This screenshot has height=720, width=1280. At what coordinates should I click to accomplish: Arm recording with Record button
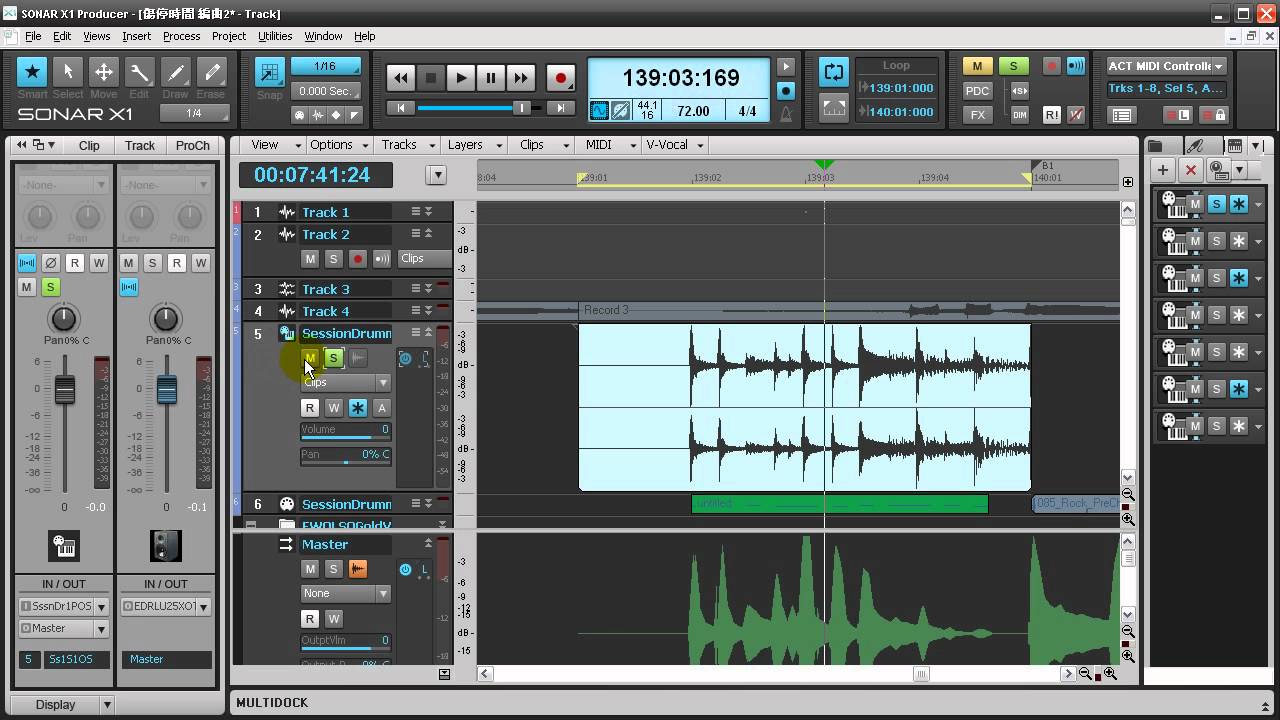(x=560, y=78)
